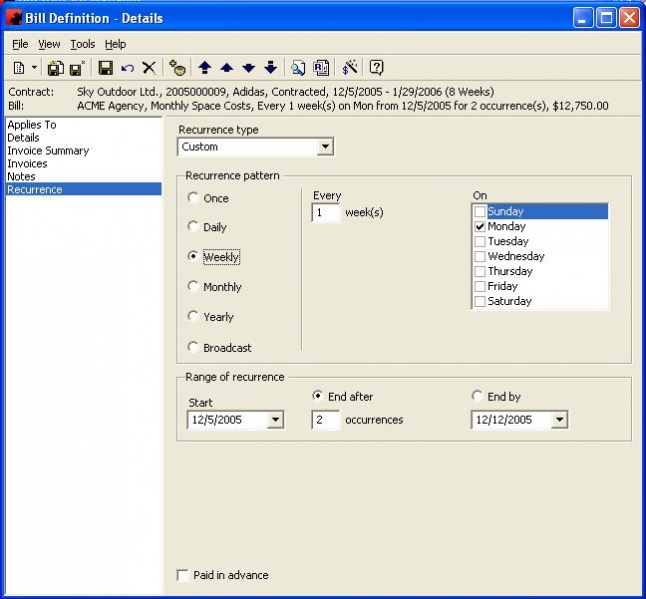Image resolution: width=646 pixels, height=599 pixels.
Task: Choose the End by radio option
Action: tap(477, 396)
